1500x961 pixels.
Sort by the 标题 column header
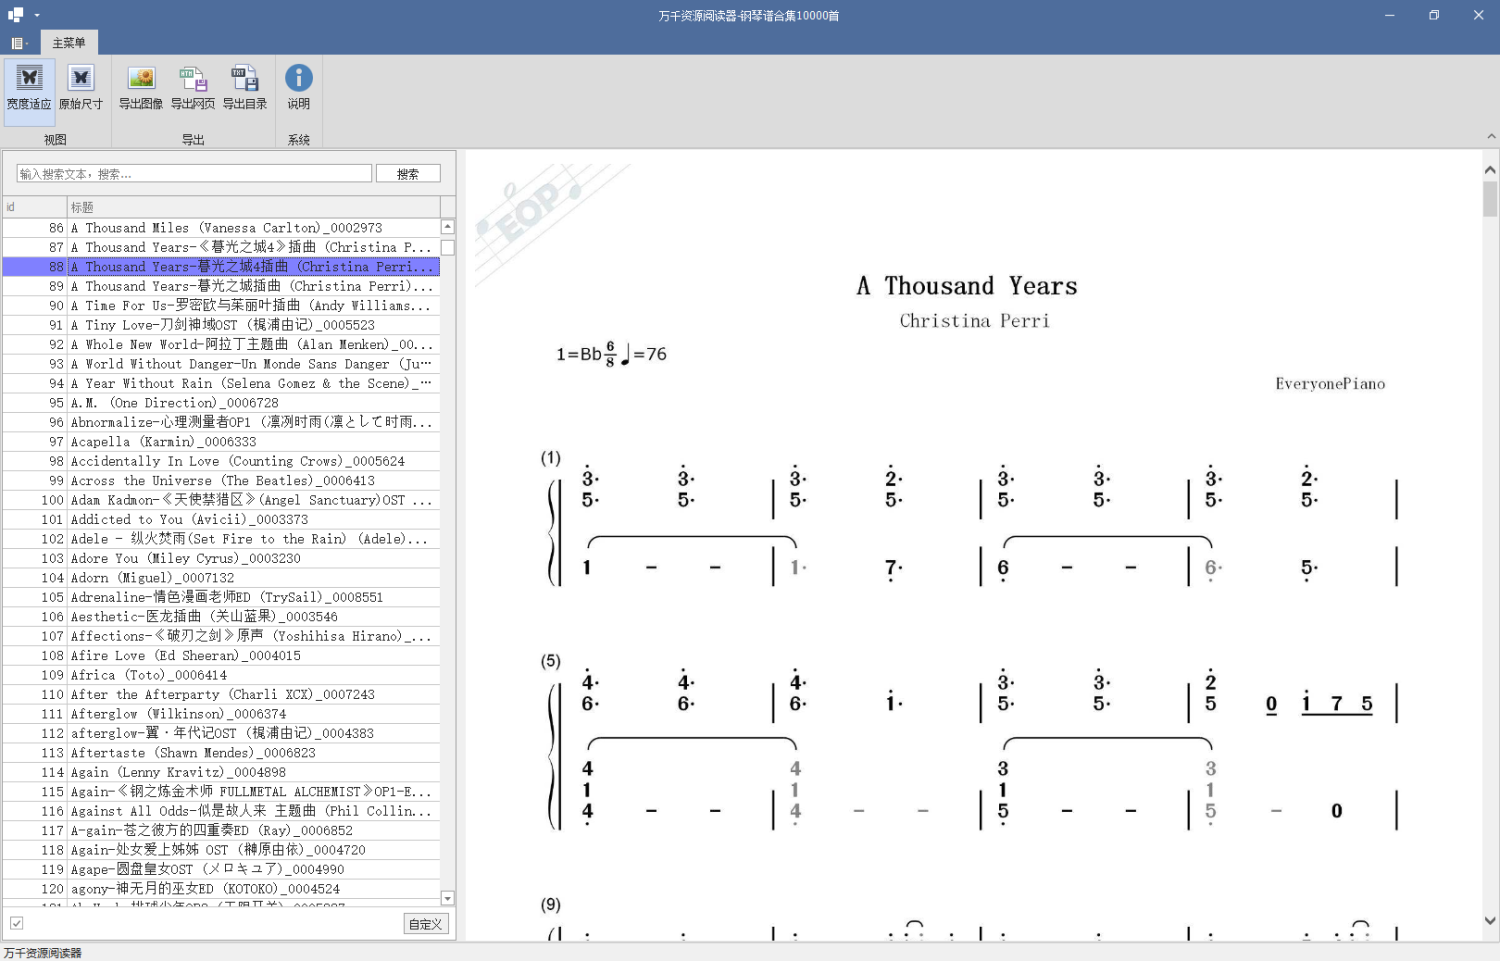coord(254,207)
